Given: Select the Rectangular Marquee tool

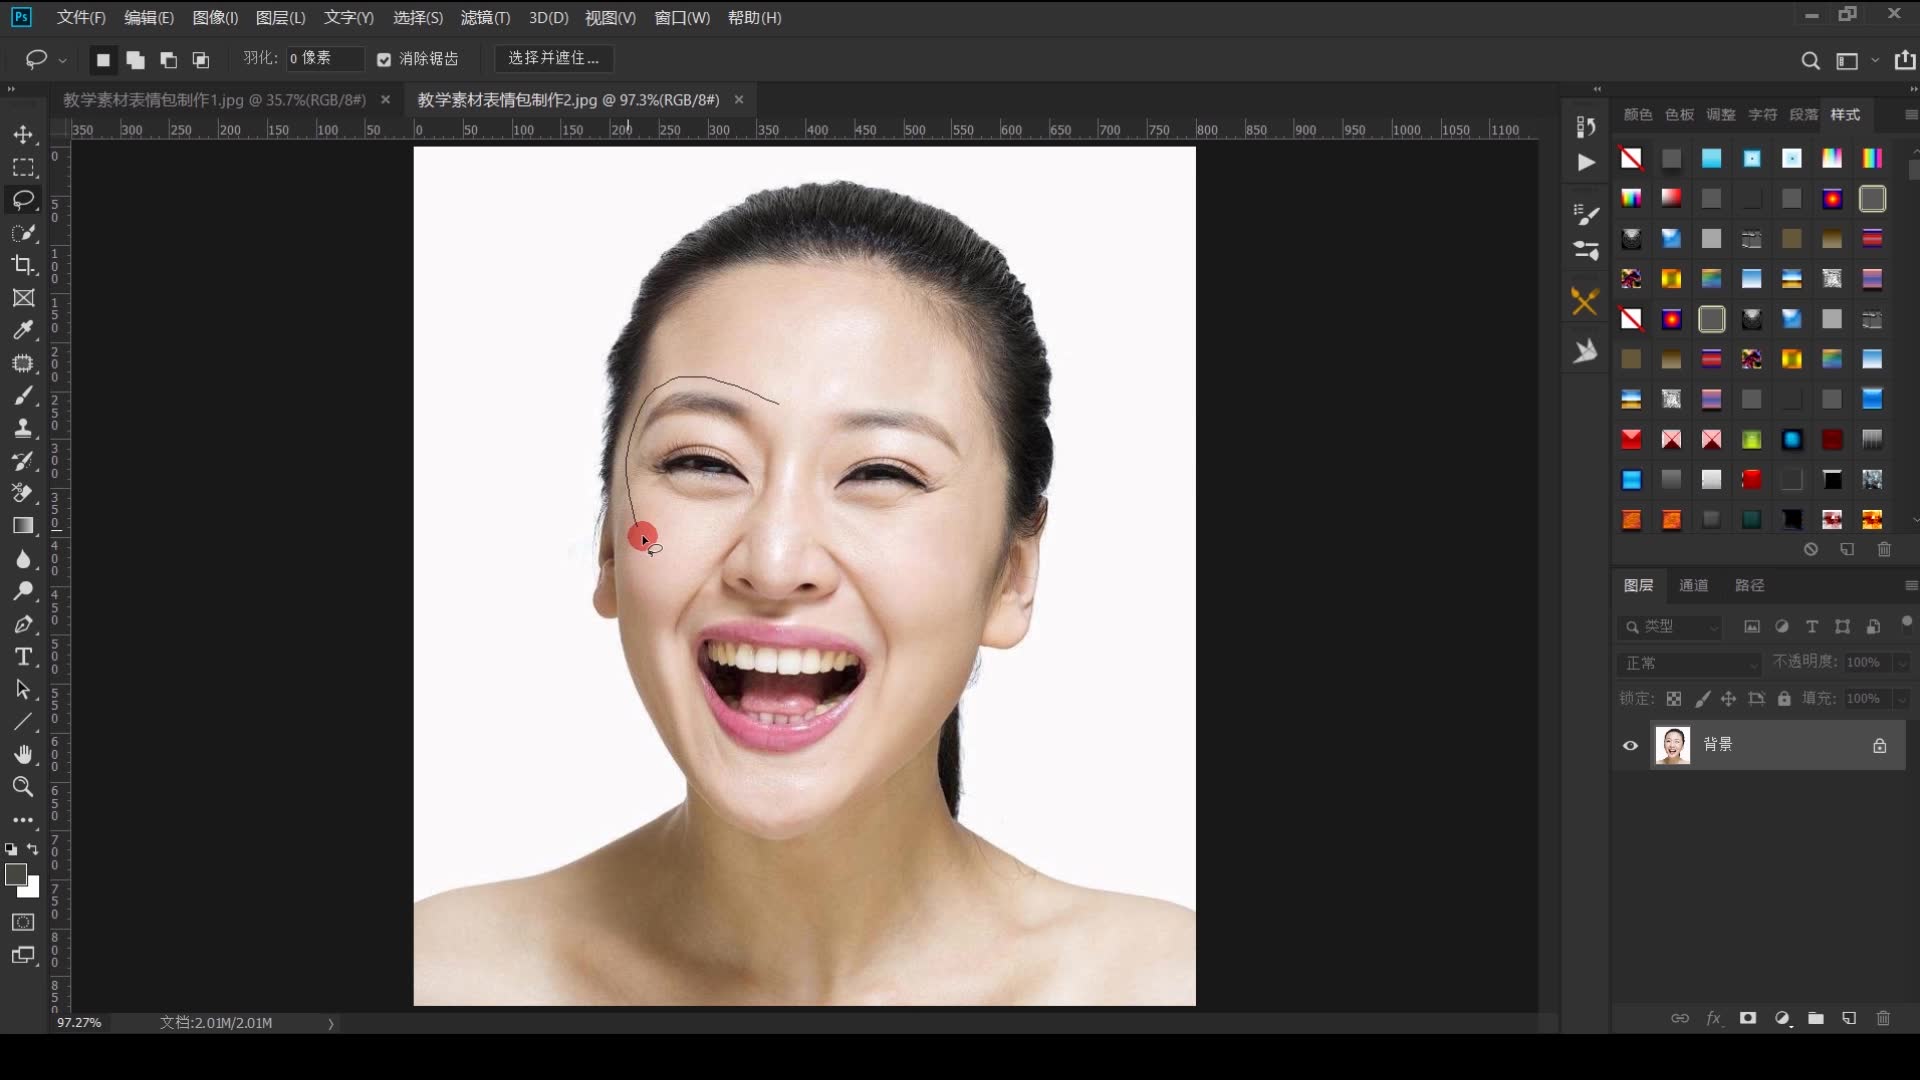Looking at the screenshot, I should 23,167.
